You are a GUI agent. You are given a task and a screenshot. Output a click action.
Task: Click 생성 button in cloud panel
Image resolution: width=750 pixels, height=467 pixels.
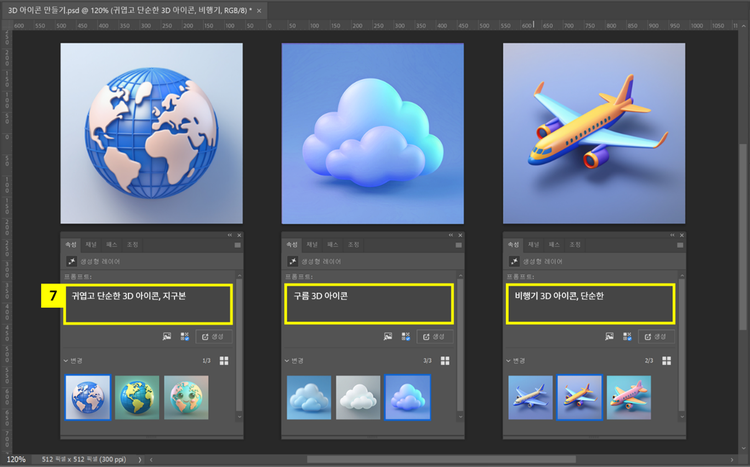(435, 337)
